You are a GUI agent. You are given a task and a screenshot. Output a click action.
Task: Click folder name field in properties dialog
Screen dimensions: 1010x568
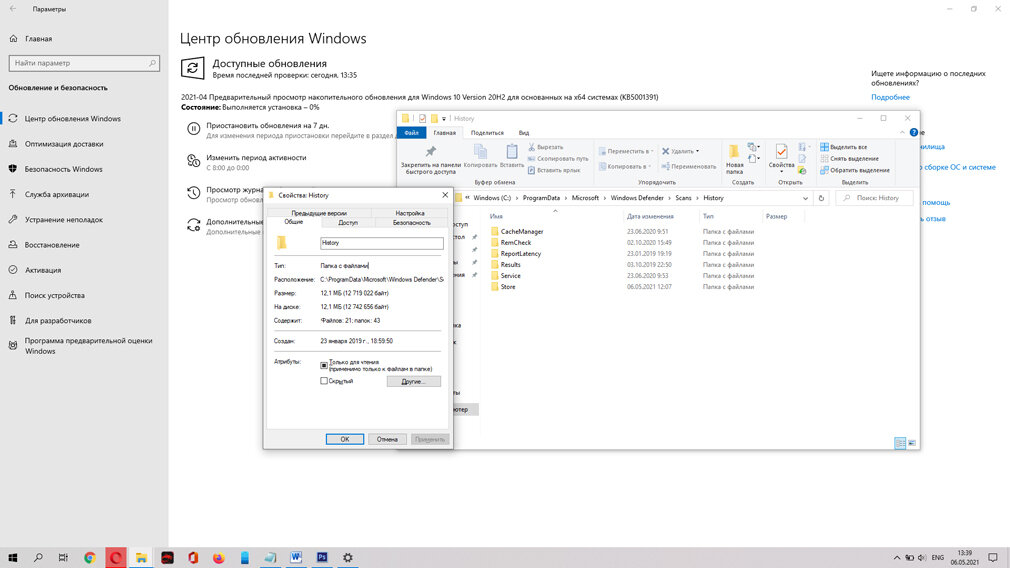point(382,243)
